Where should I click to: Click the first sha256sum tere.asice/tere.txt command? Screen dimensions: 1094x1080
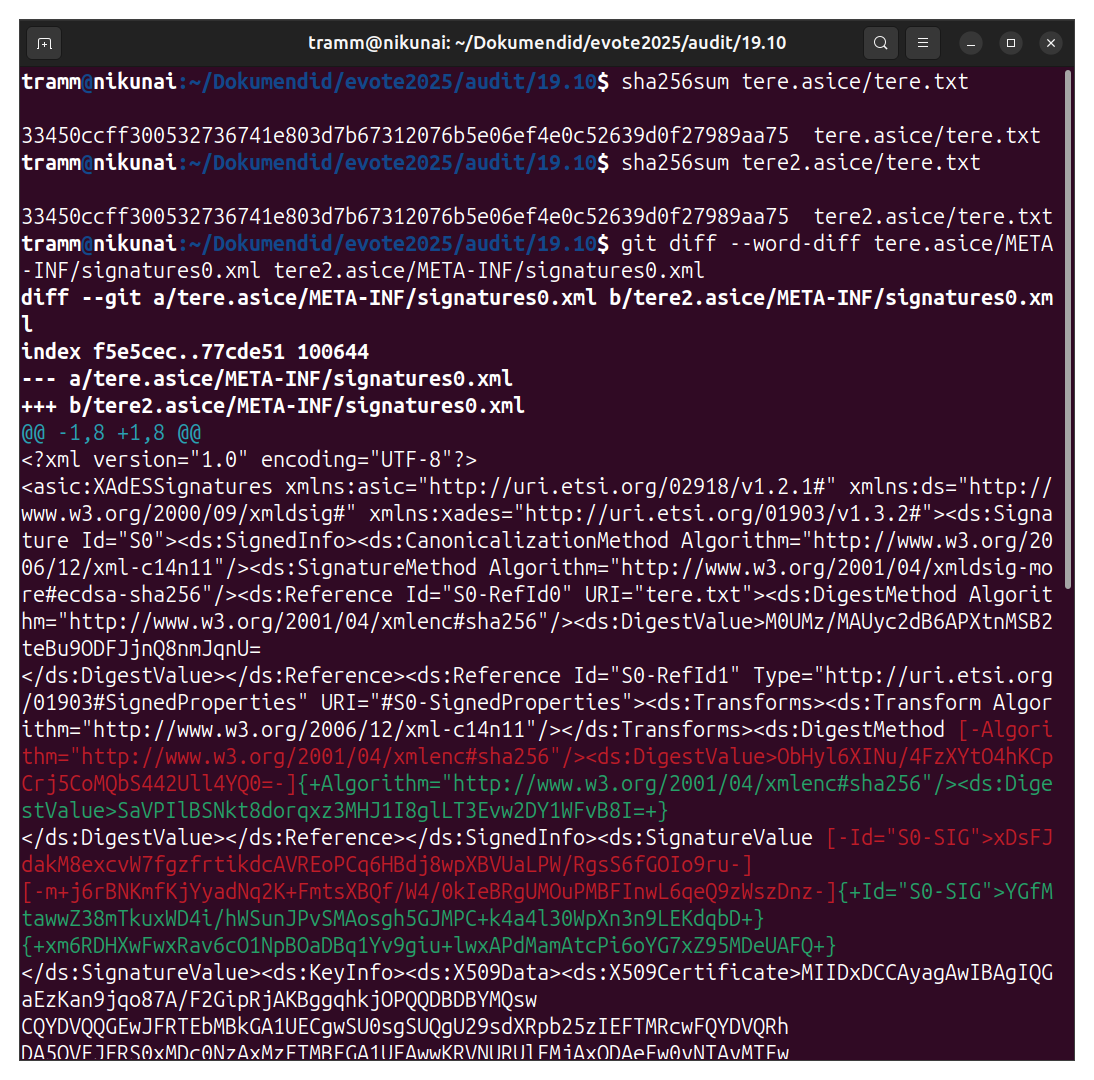coord(794,82)
